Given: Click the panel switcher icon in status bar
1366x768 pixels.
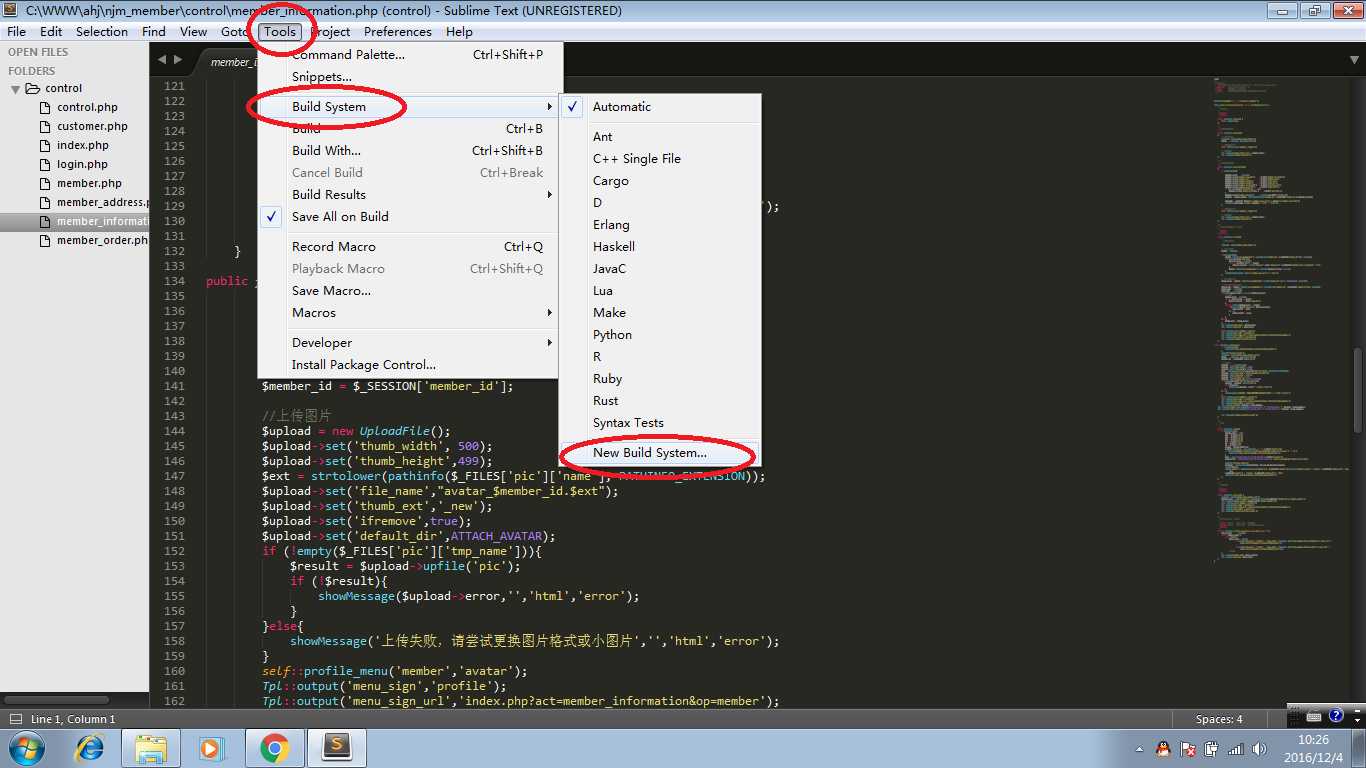Looking at the screenshot, I should point(15,719).
